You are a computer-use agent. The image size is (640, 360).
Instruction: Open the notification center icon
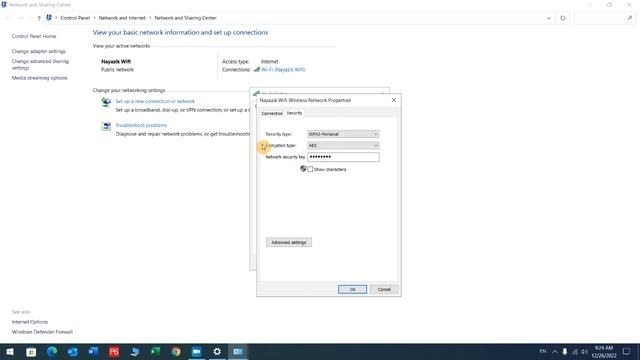click(x=627, y=351)
